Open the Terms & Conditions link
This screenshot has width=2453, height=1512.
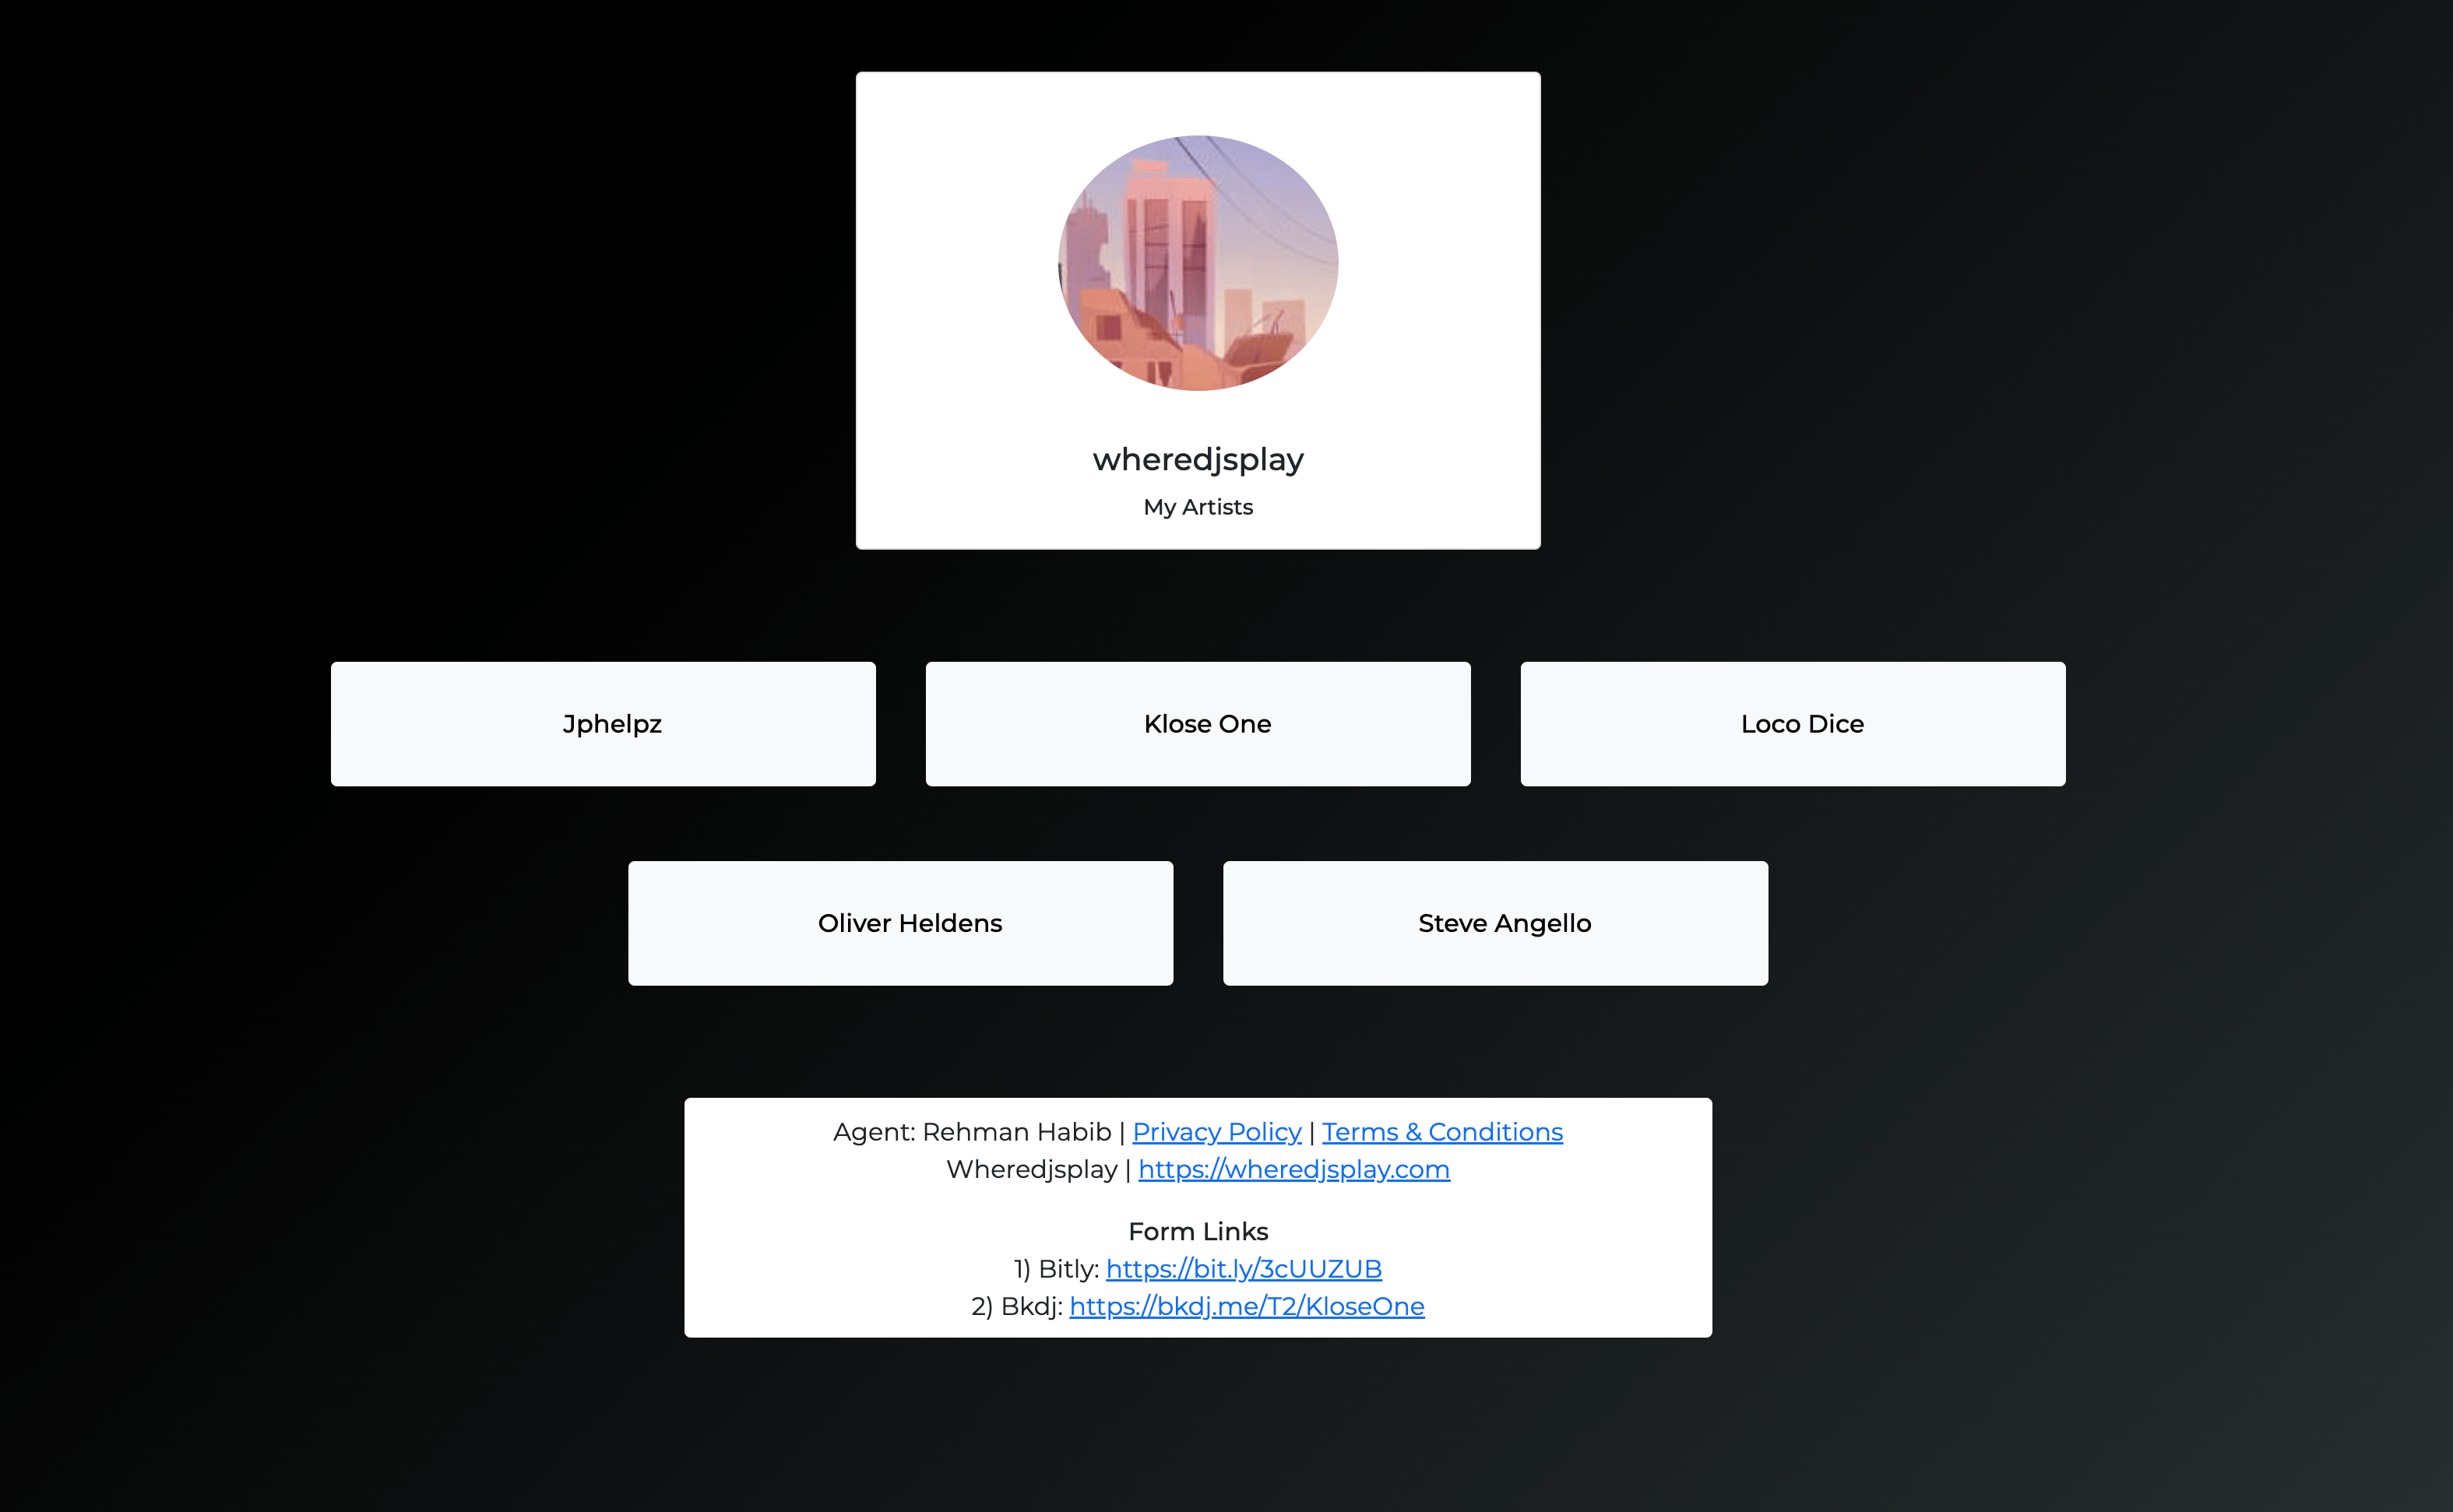coord(1442,1132)
